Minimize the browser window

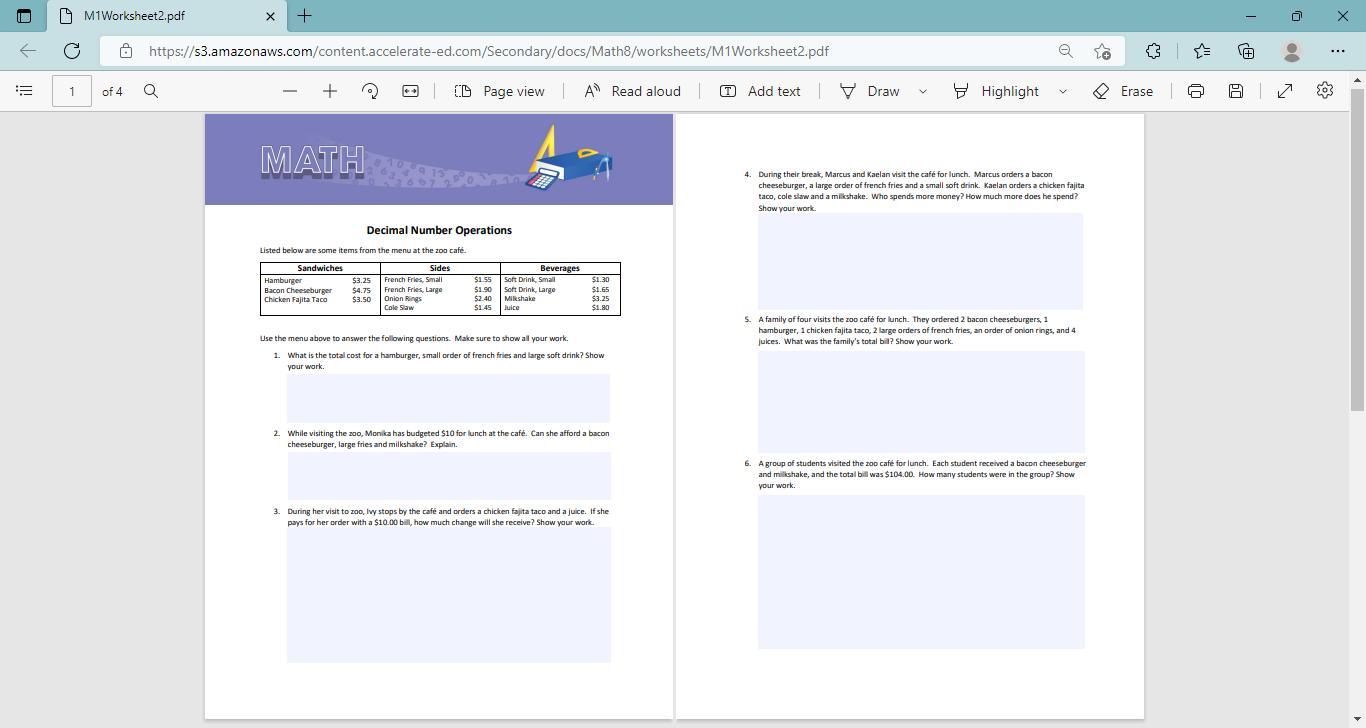[1251, 16]
